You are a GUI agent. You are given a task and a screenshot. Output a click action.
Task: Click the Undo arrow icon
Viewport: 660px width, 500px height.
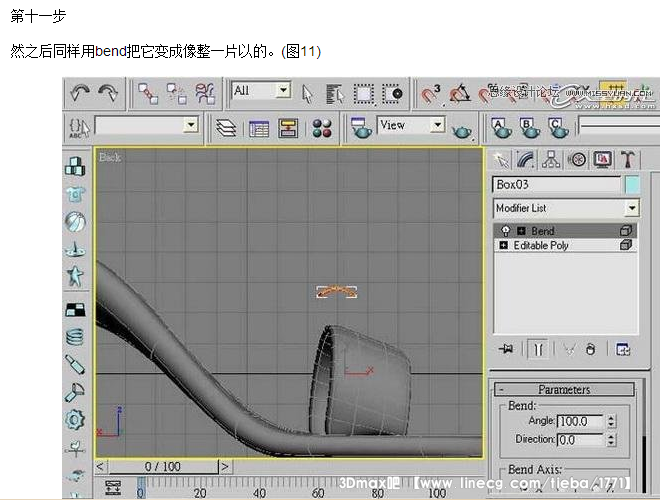(79, 93)
